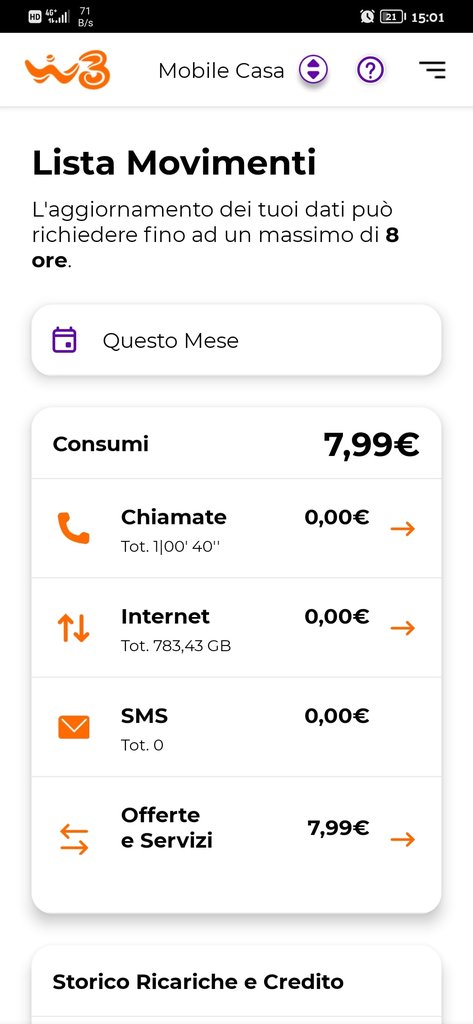Expand Chiamate details arrow

pyautogui.click(x=403, y=529)
